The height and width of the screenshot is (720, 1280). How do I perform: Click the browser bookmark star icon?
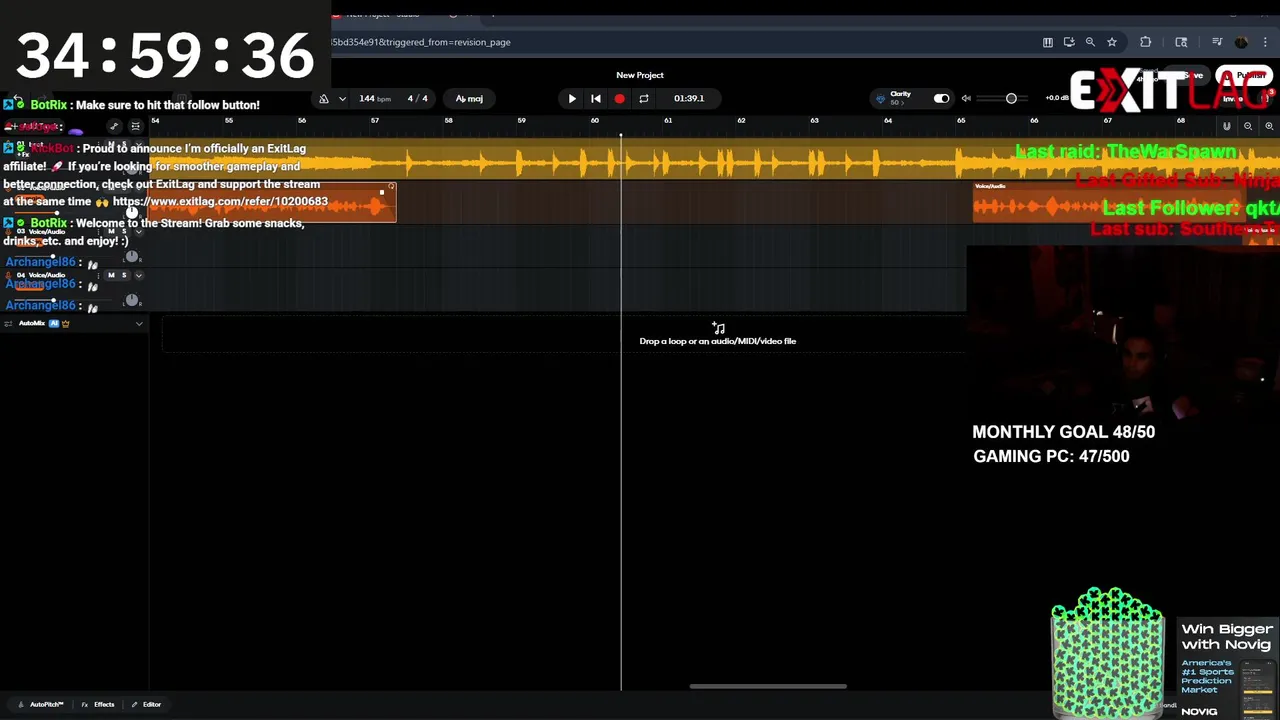pyautogui.click(x=1112, y=42)
